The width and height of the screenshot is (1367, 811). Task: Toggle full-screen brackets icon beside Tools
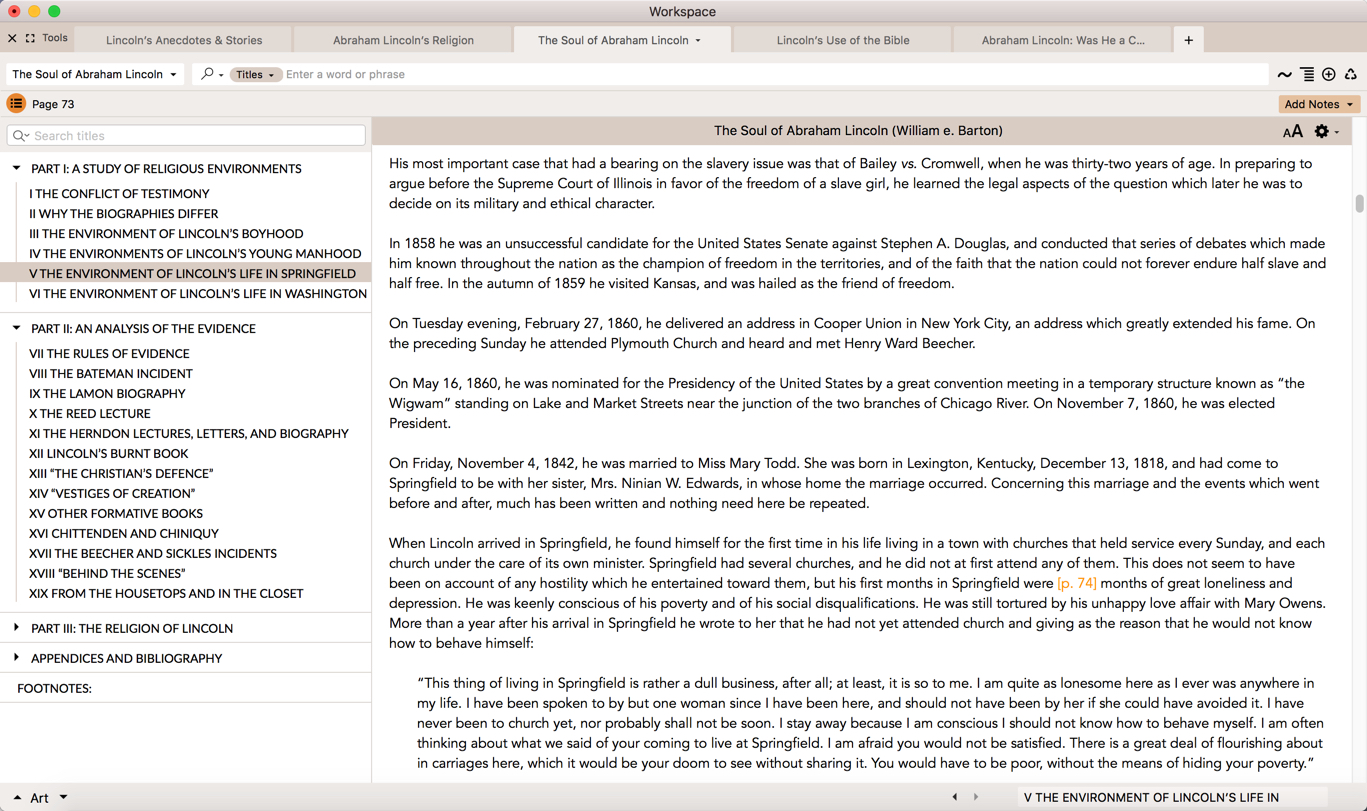click(30, 38)
